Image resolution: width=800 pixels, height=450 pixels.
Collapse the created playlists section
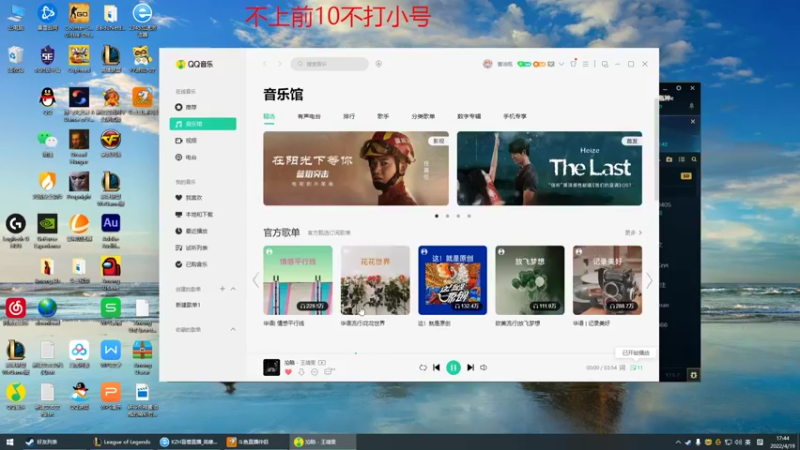[x=233, y=289]
